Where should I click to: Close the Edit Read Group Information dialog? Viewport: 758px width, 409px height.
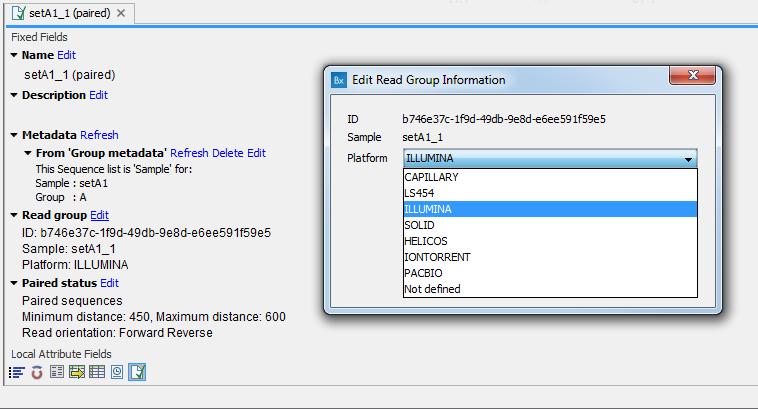point(693,75)
